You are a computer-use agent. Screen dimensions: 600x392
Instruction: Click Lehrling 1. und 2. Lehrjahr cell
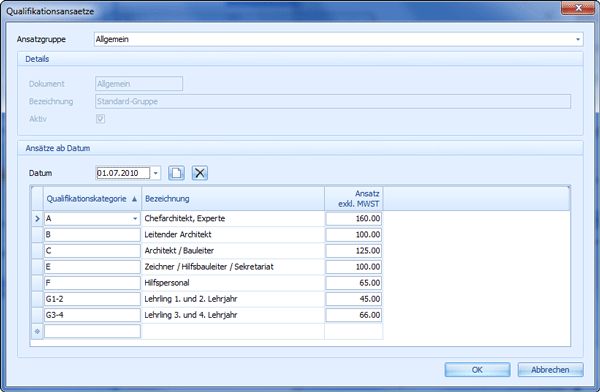(233, 299)
